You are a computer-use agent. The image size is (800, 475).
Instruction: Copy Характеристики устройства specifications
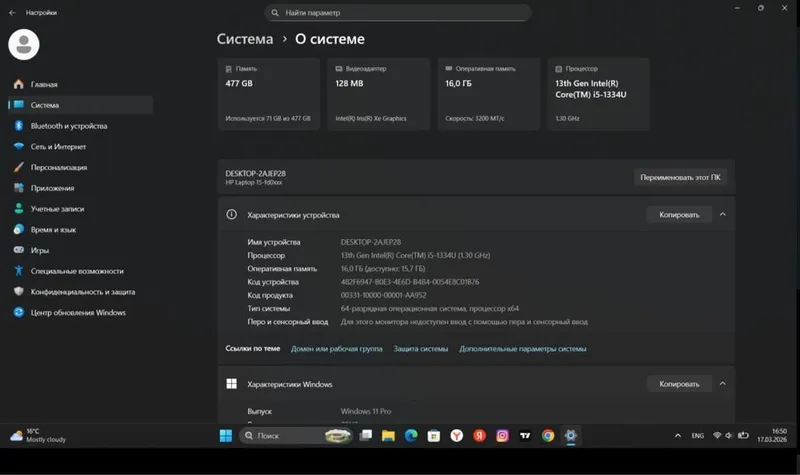point(679,215)
